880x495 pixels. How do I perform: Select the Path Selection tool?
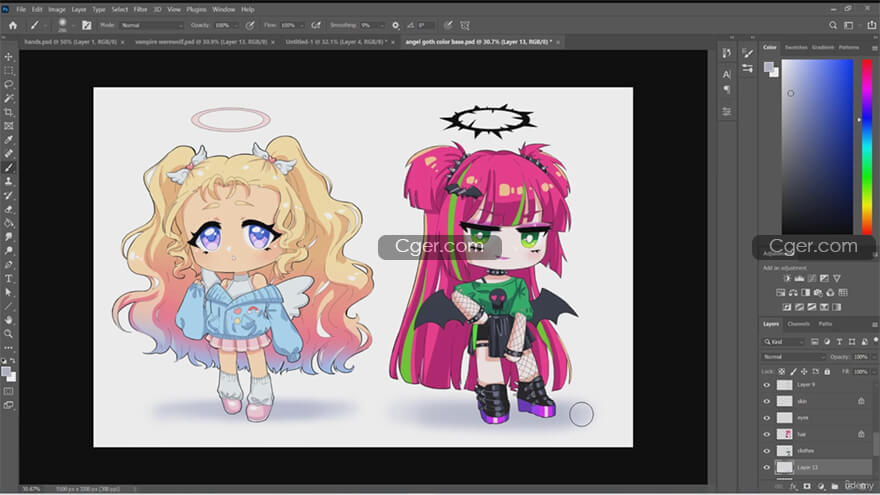point(8,292)
